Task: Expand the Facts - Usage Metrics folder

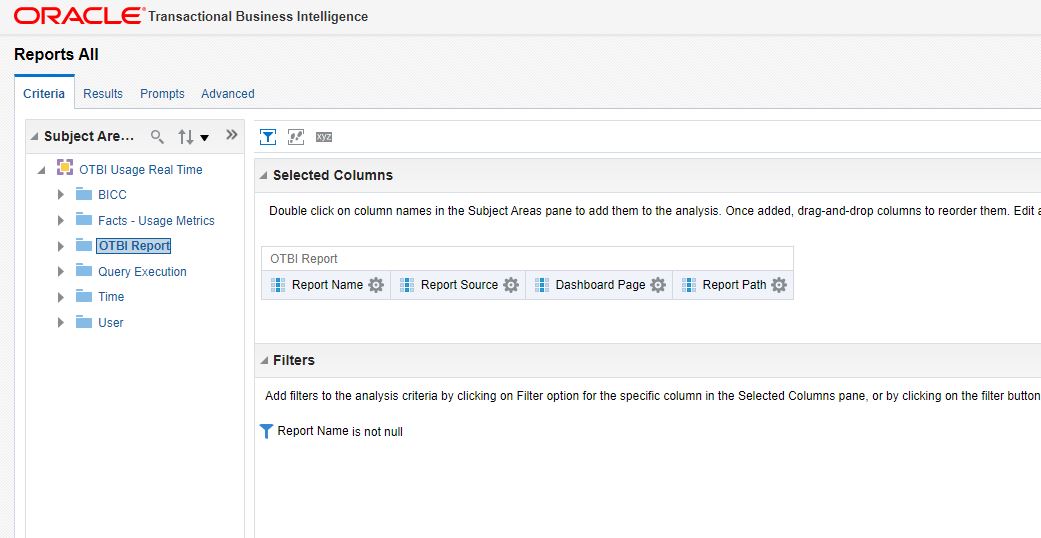Action: (x=61, y=221)
